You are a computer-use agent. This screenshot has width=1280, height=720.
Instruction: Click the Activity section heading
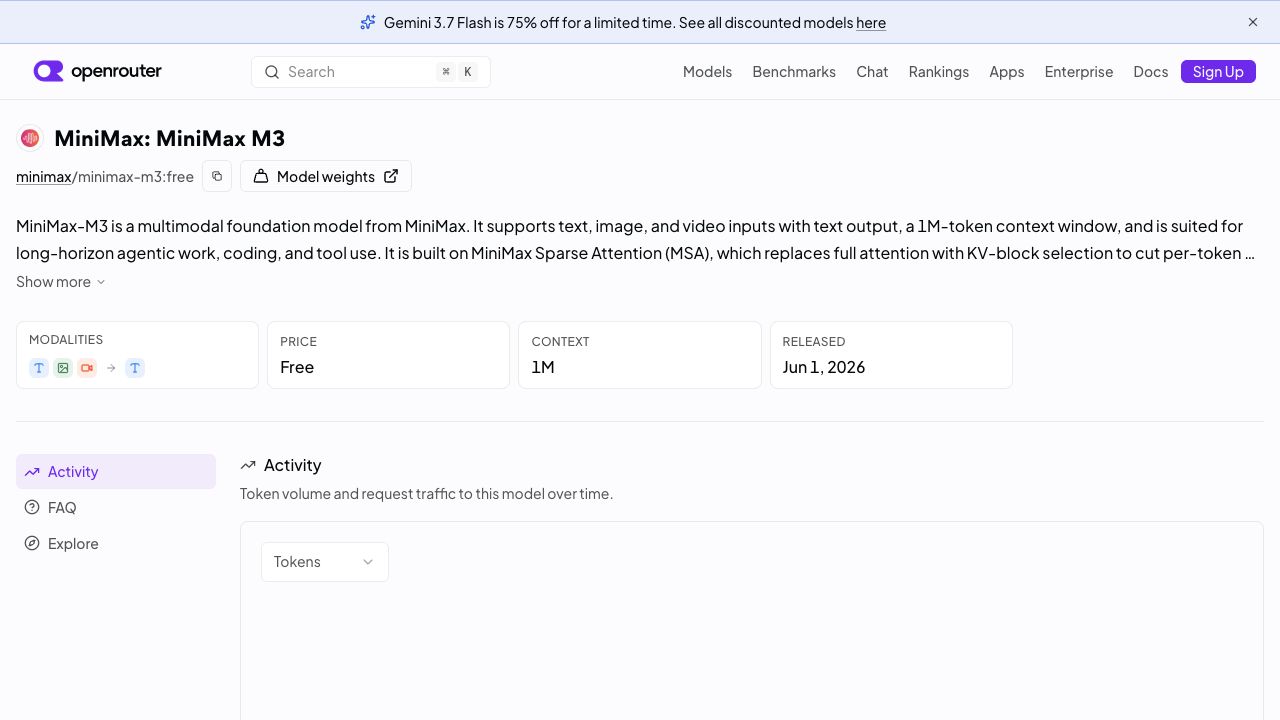292,465
